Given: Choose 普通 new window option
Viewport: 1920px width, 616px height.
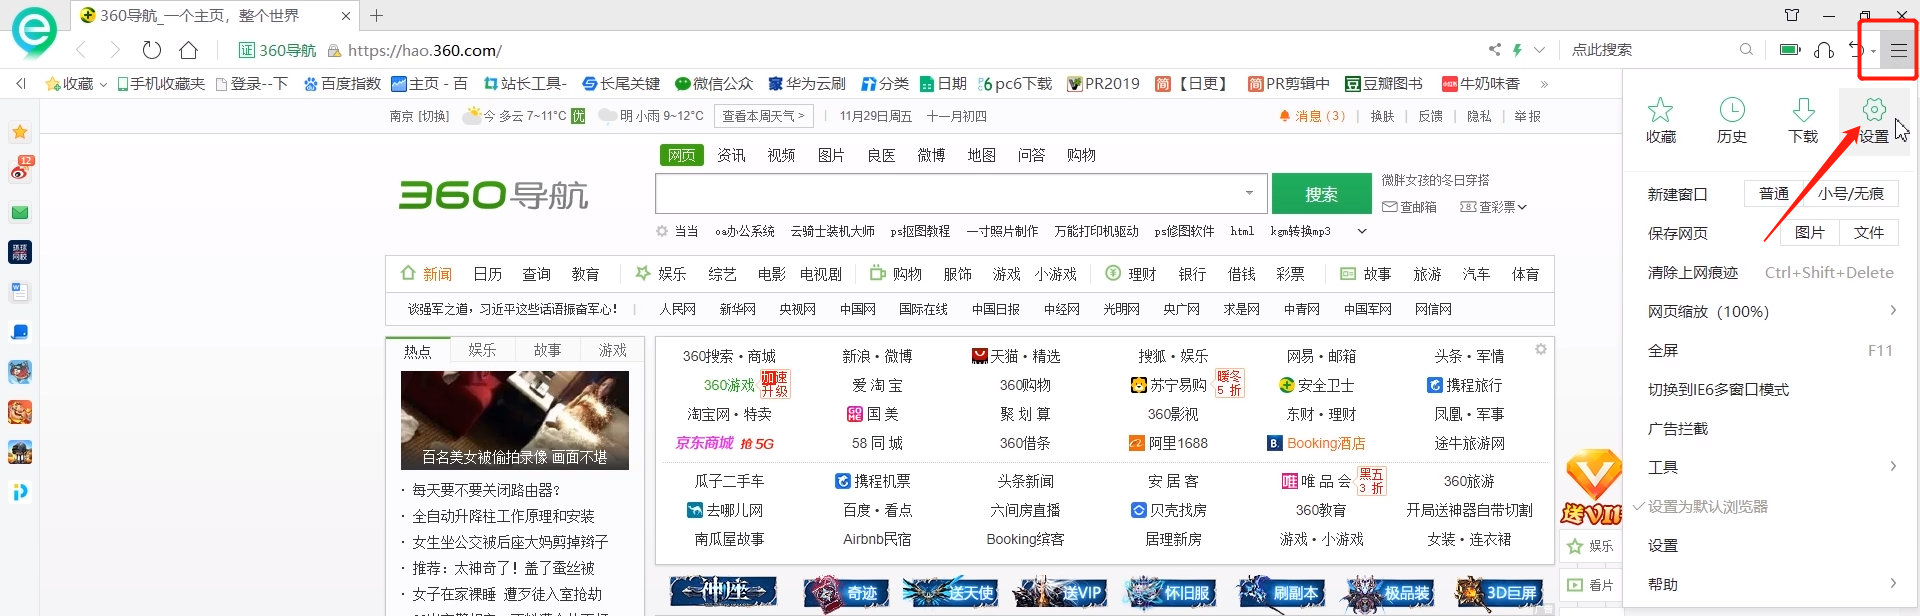Looking at the screenshot, I should point(1774,193).
